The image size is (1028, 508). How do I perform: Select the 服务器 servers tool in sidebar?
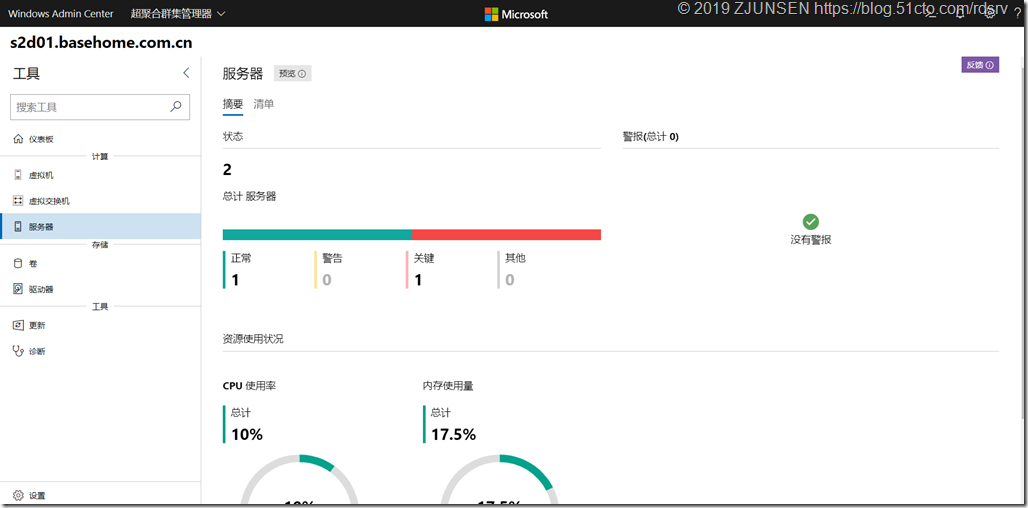(100, 227)
